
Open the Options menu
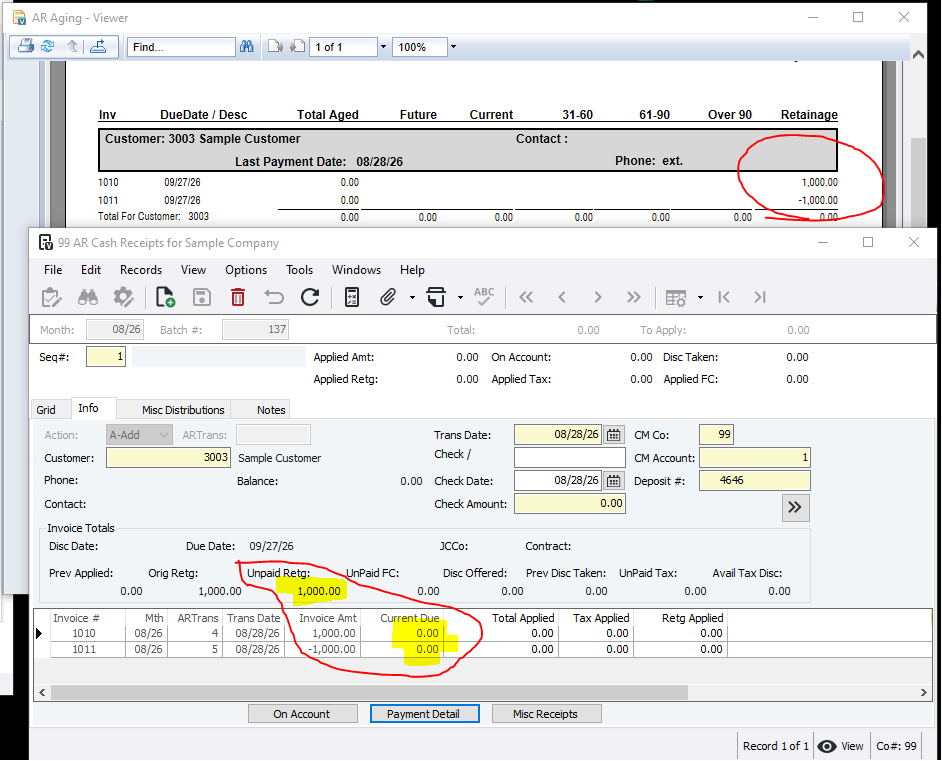(246, 270)
